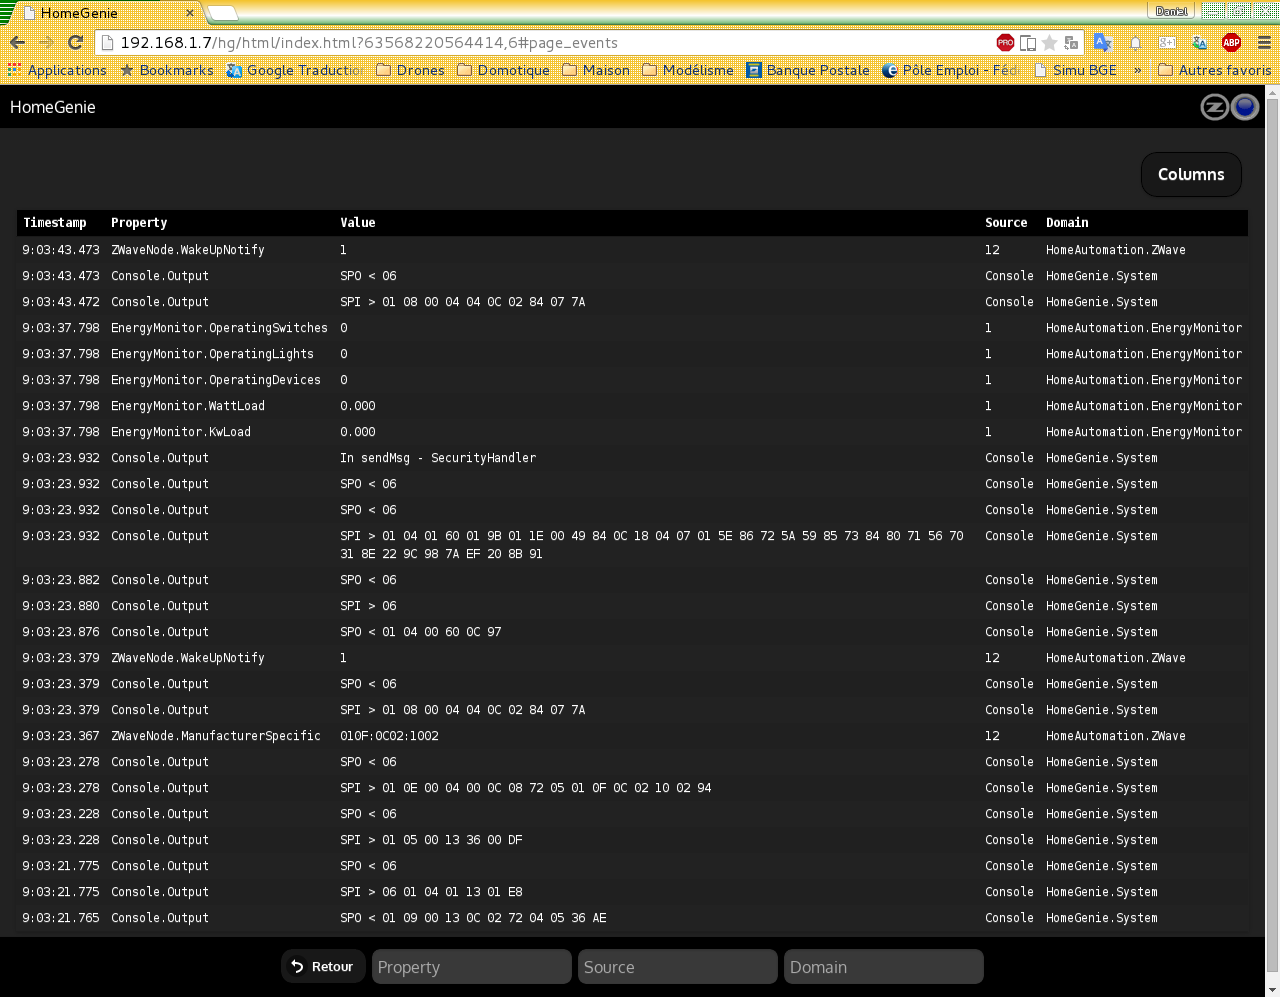
Task: Select the HomeGenie browser tab
Action: point(105,13)
